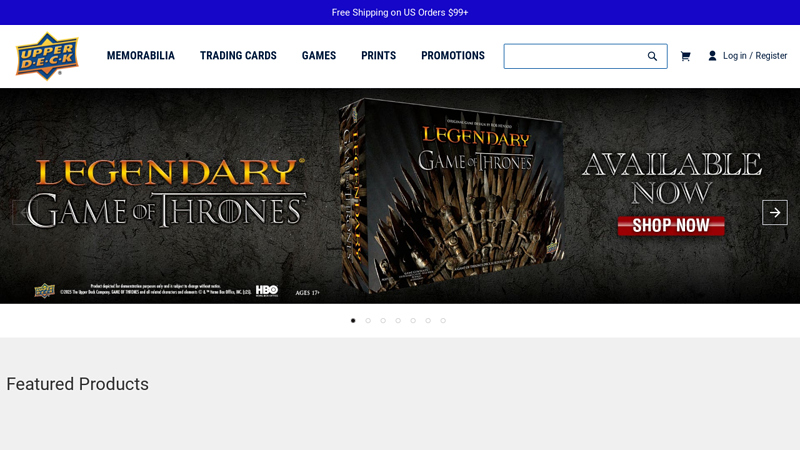Click the Upper Deck logo
This screenshot has width=800, height=450.
coord(47,56)
